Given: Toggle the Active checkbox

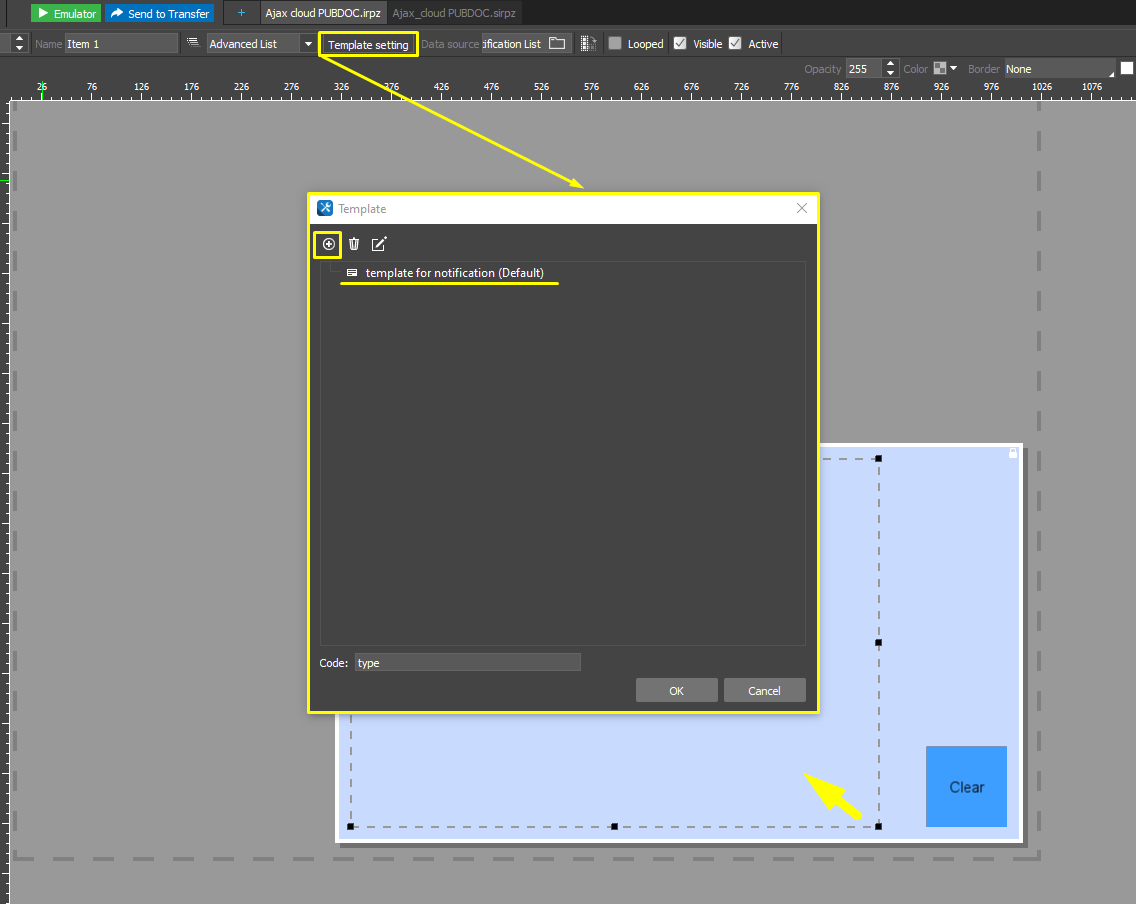Looking at the screenshot, I should point(735,44).
